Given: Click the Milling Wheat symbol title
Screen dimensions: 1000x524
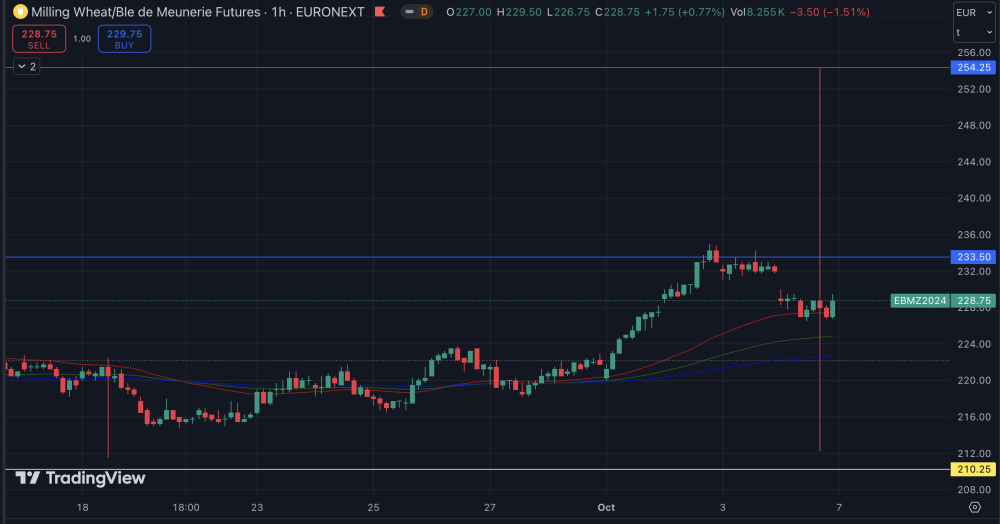Looking at the screenshot, I should (198, 11).
